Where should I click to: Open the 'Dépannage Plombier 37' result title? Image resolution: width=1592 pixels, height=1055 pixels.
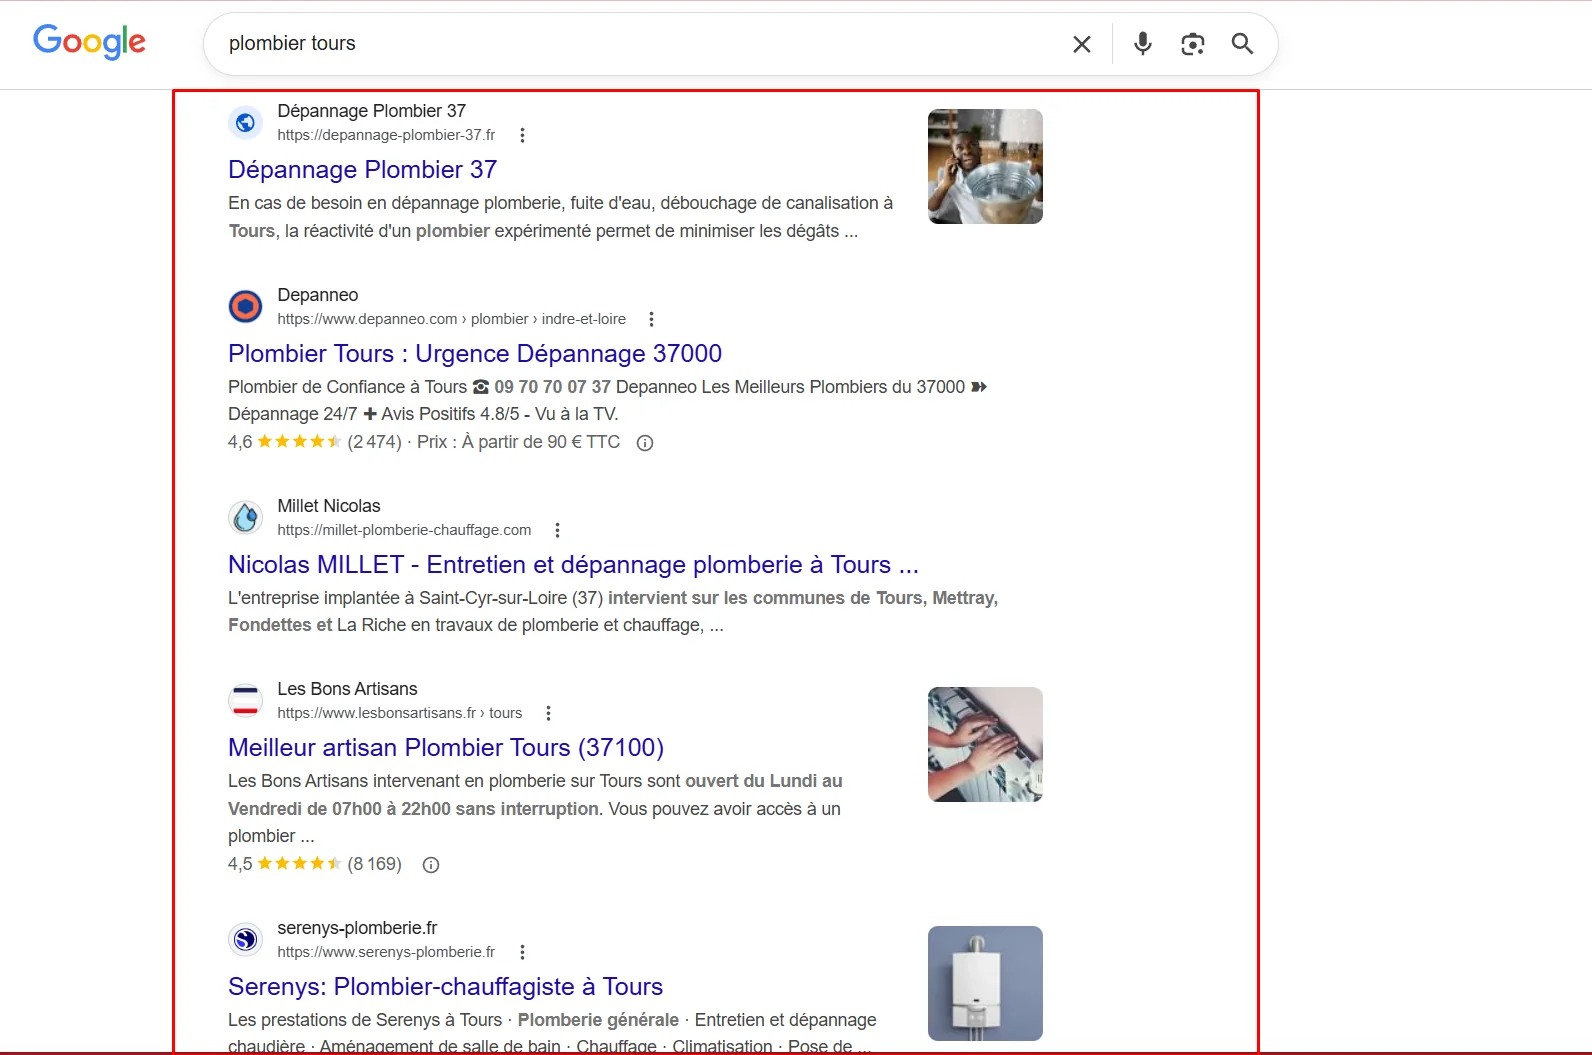(362, 170)
